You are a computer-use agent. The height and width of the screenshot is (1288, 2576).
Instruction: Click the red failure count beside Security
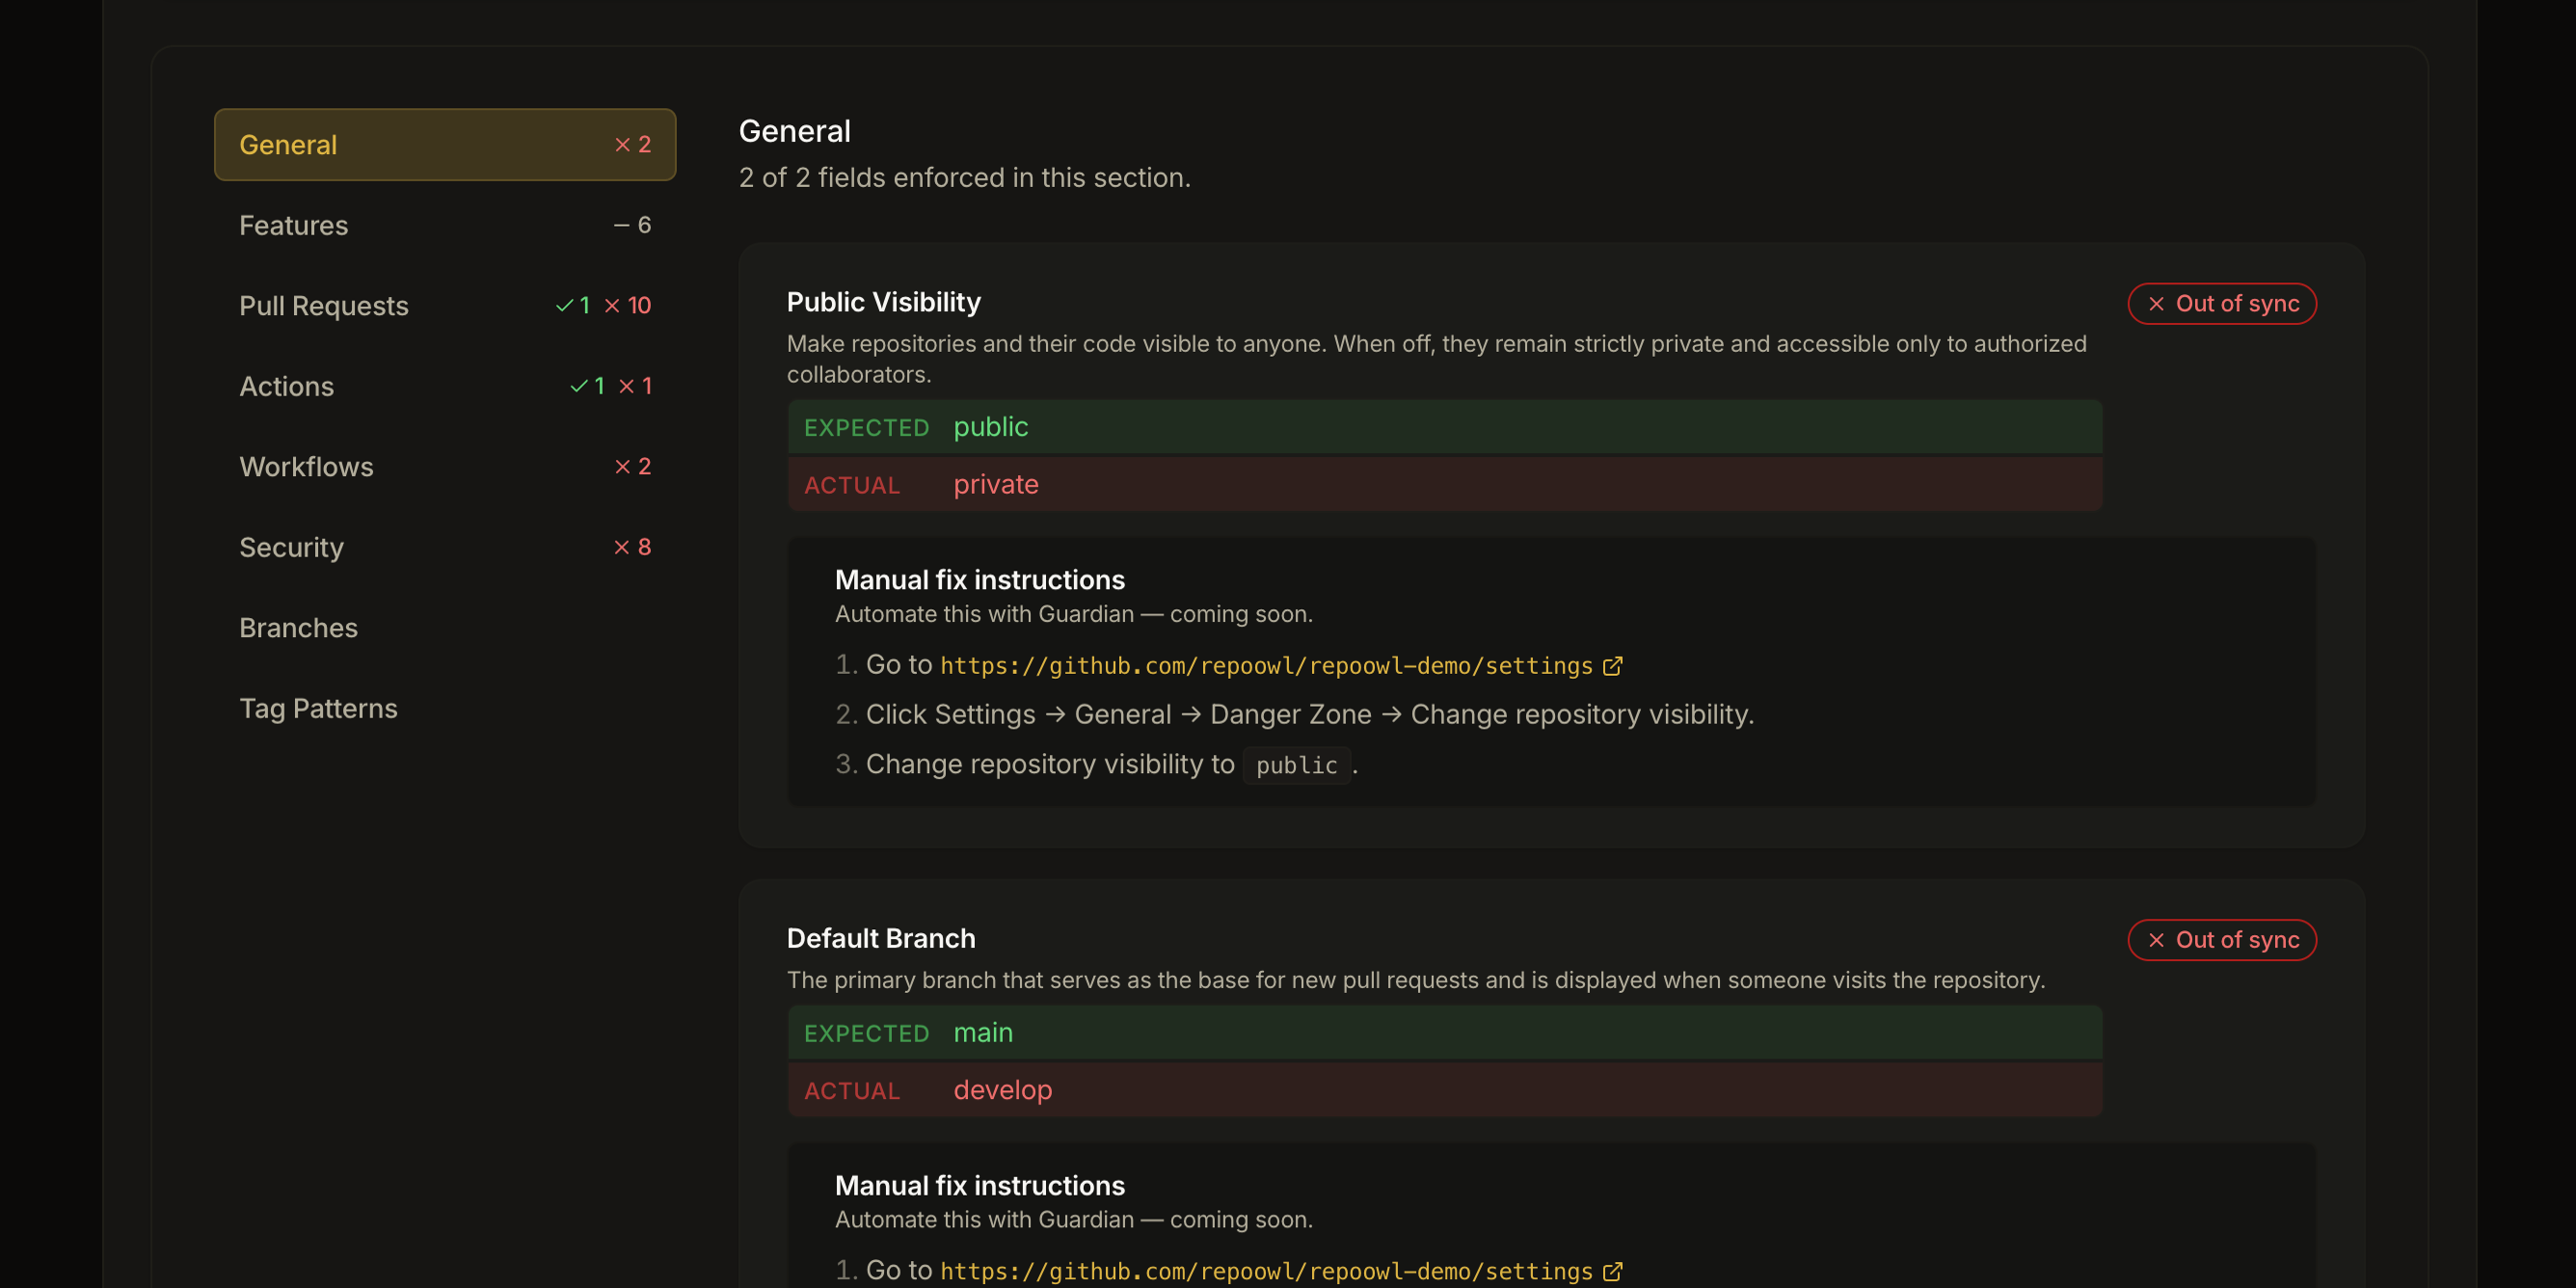(631, 547)
